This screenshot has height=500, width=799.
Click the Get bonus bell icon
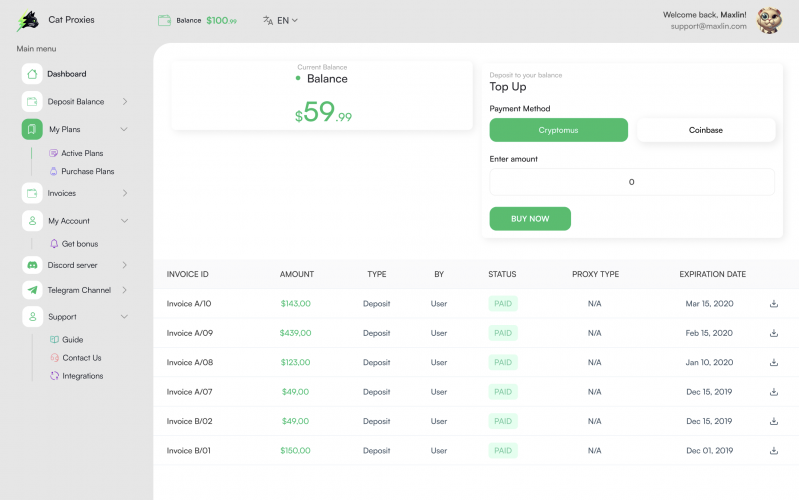pyautogui.click(x=54, y=244)
